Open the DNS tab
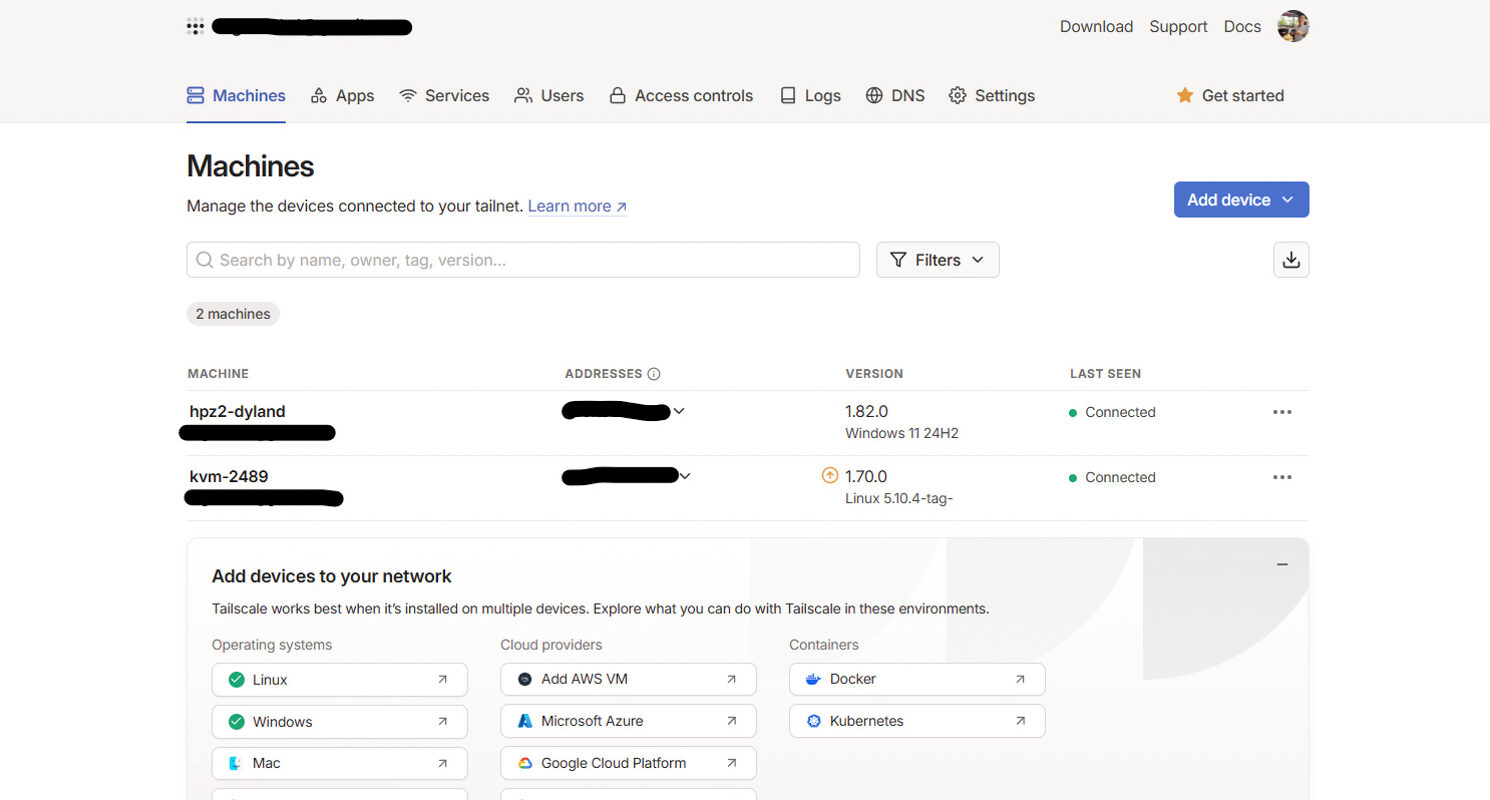This screenshot has height=800, width=1490. click(x=895, y=96)
